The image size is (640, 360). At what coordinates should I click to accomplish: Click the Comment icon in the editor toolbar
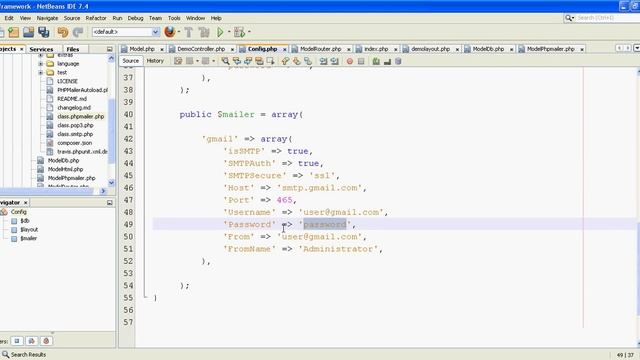pos(376,61)
